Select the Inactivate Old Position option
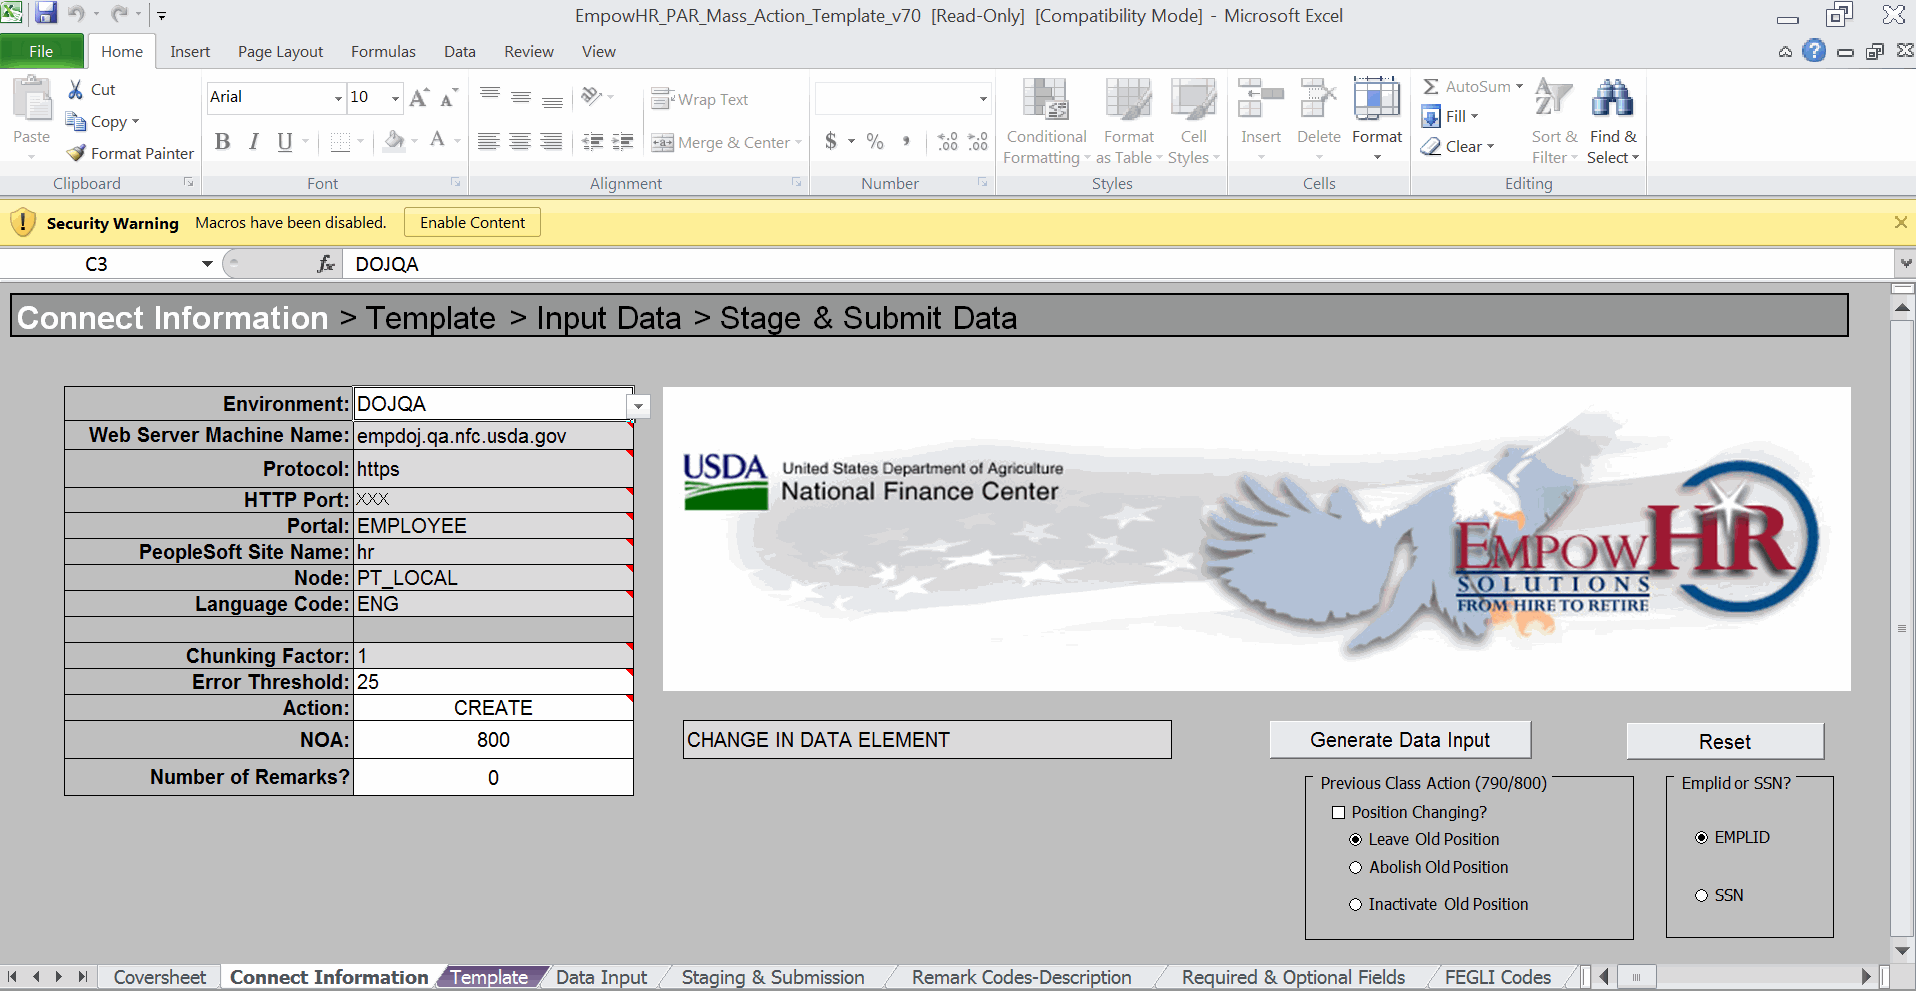 coord(1356,905)
